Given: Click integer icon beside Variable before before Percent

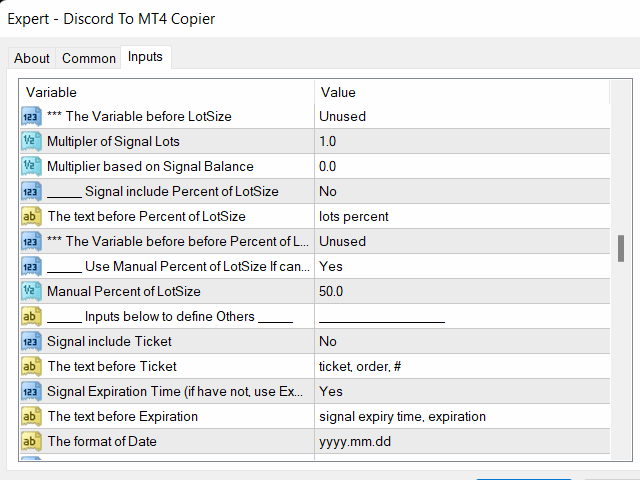Looking at the screenshot, I should 31,242.
